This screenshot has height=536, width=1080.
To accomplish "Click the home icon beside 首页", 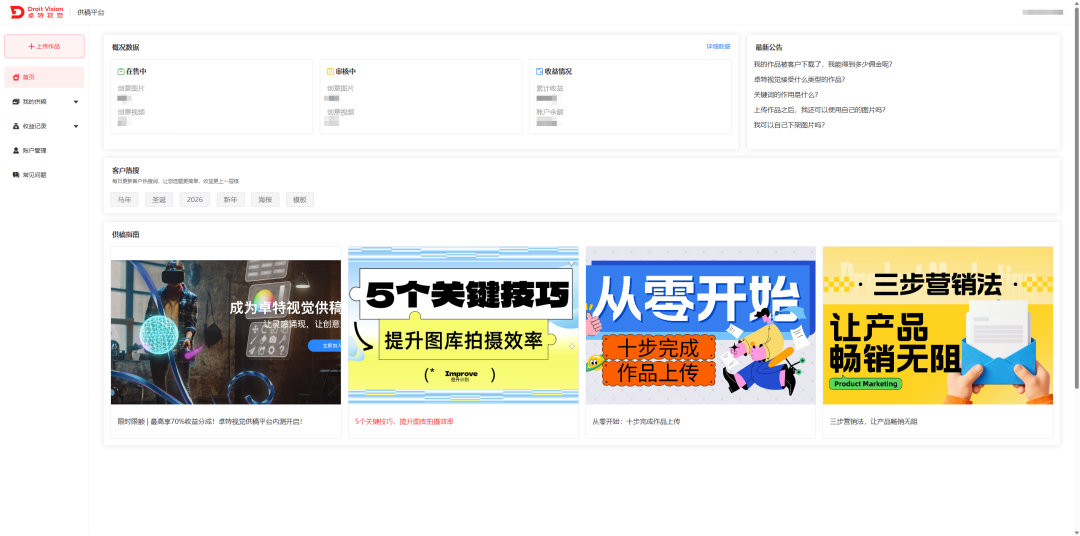I will 16,77.
